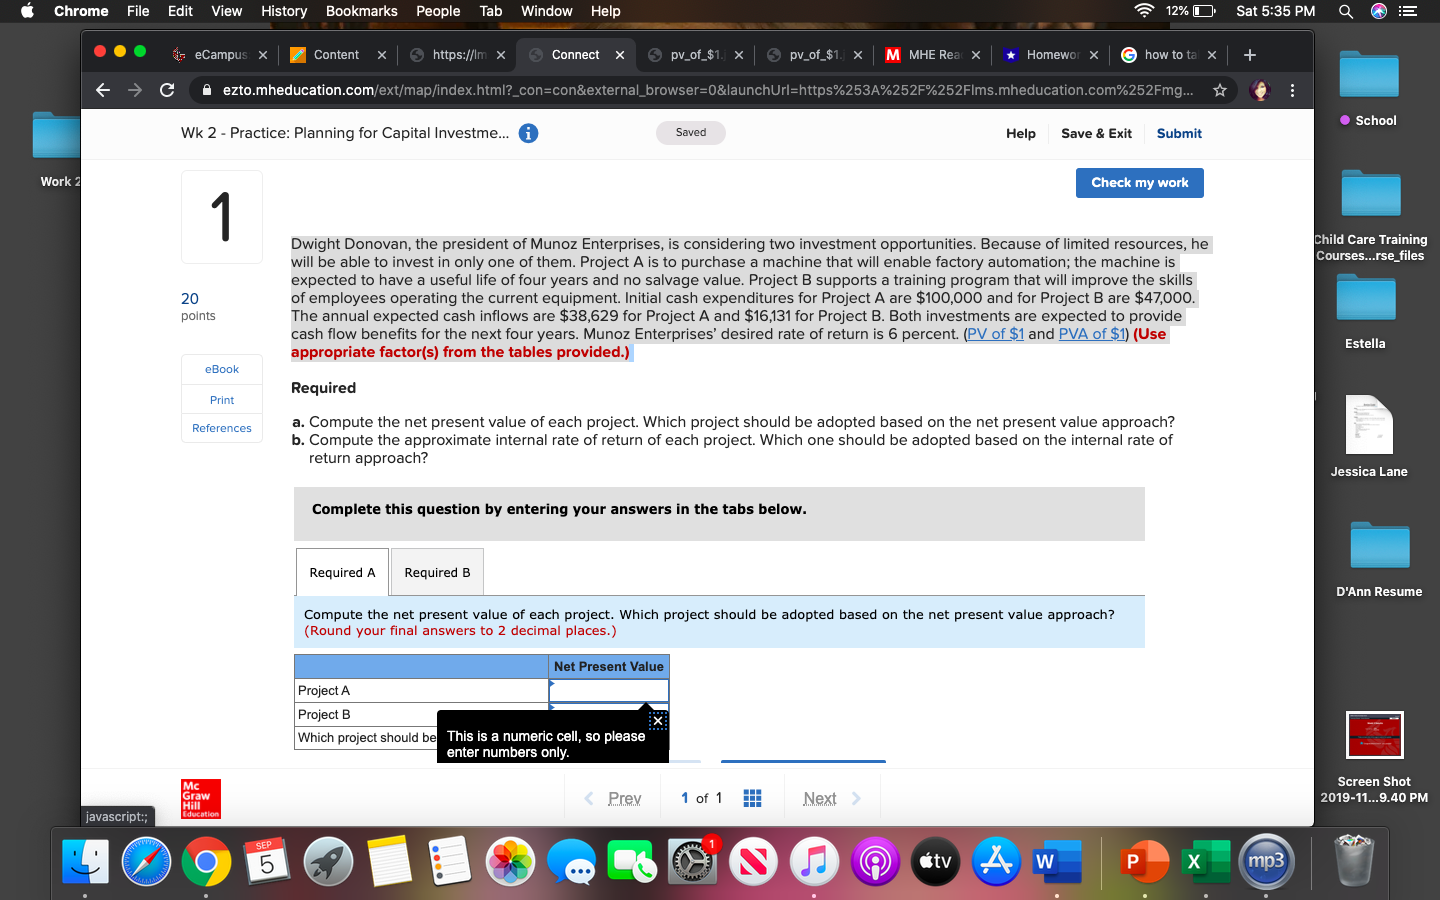Click the back navigation arrow in Chrome

point(103,90)
